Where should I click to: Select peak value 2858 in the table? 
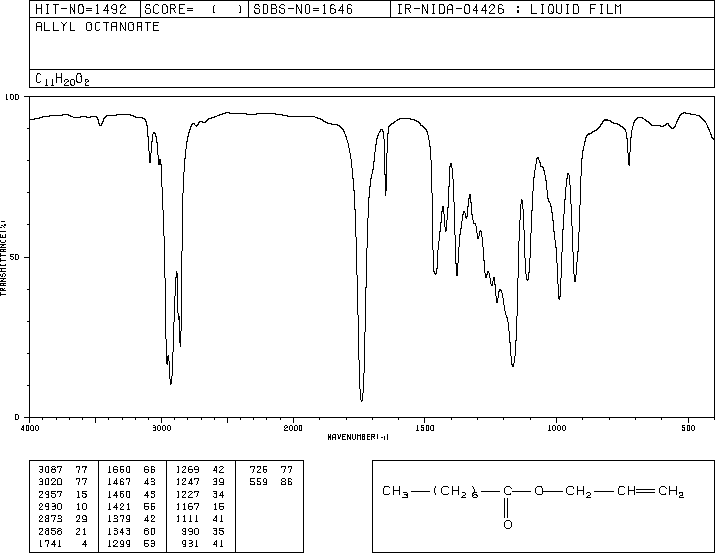tap(50, 531)
